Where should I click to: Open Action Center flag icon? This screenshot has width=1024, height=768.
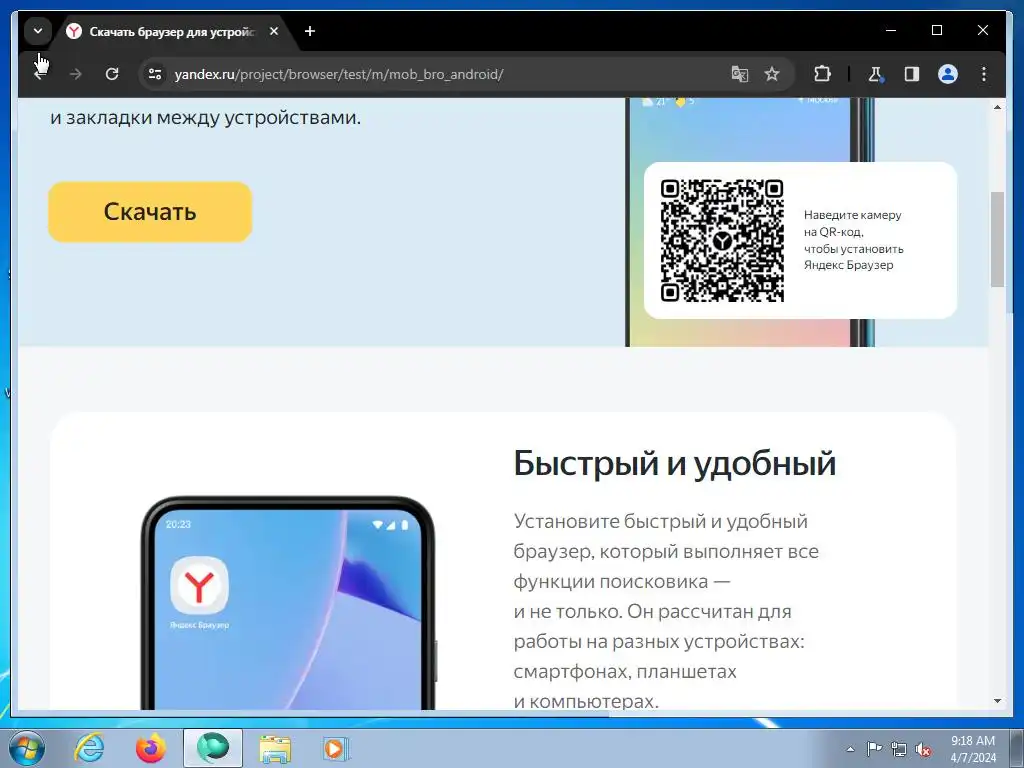pyautogui.click(x=874, y=749)
